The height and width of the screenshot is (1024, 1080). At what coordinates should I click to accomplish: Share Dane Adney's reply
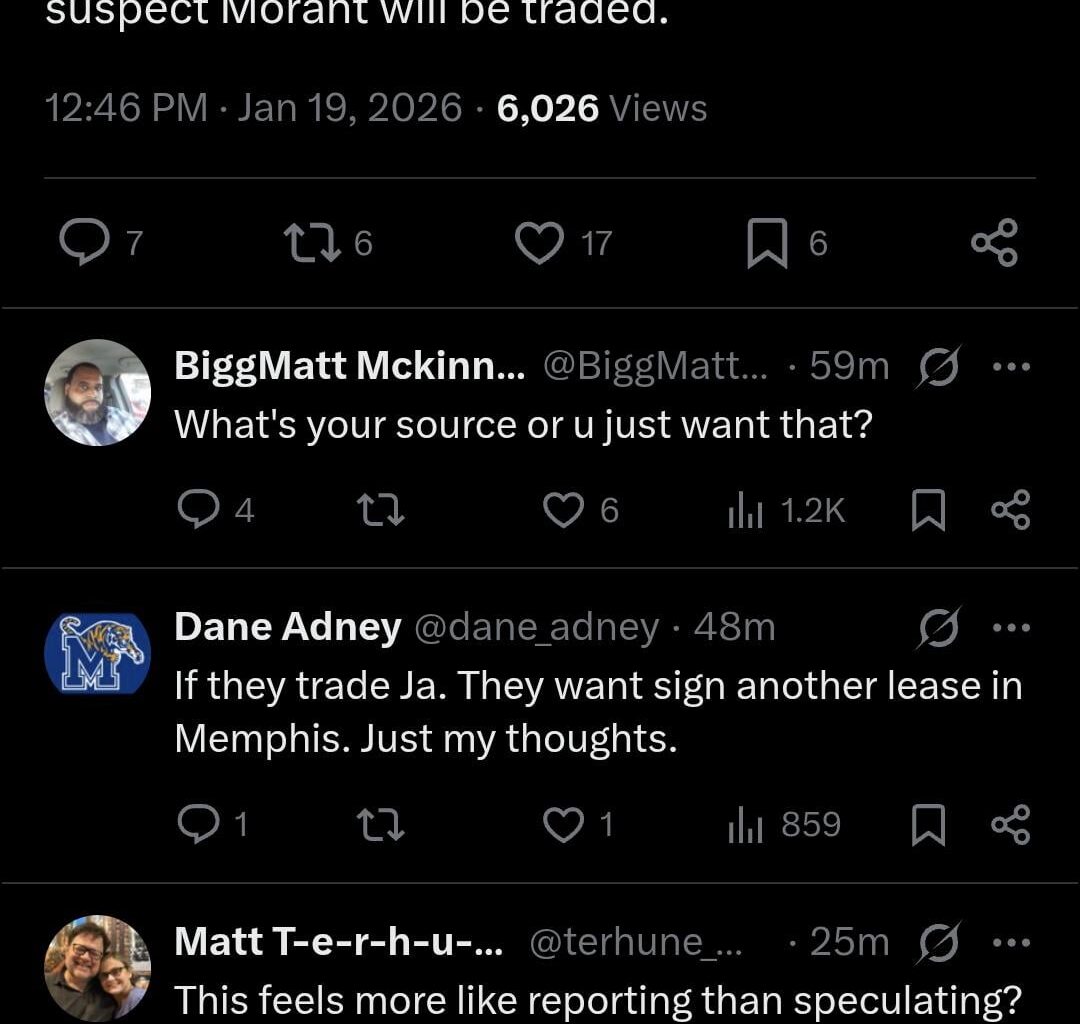click(1012, 824)
